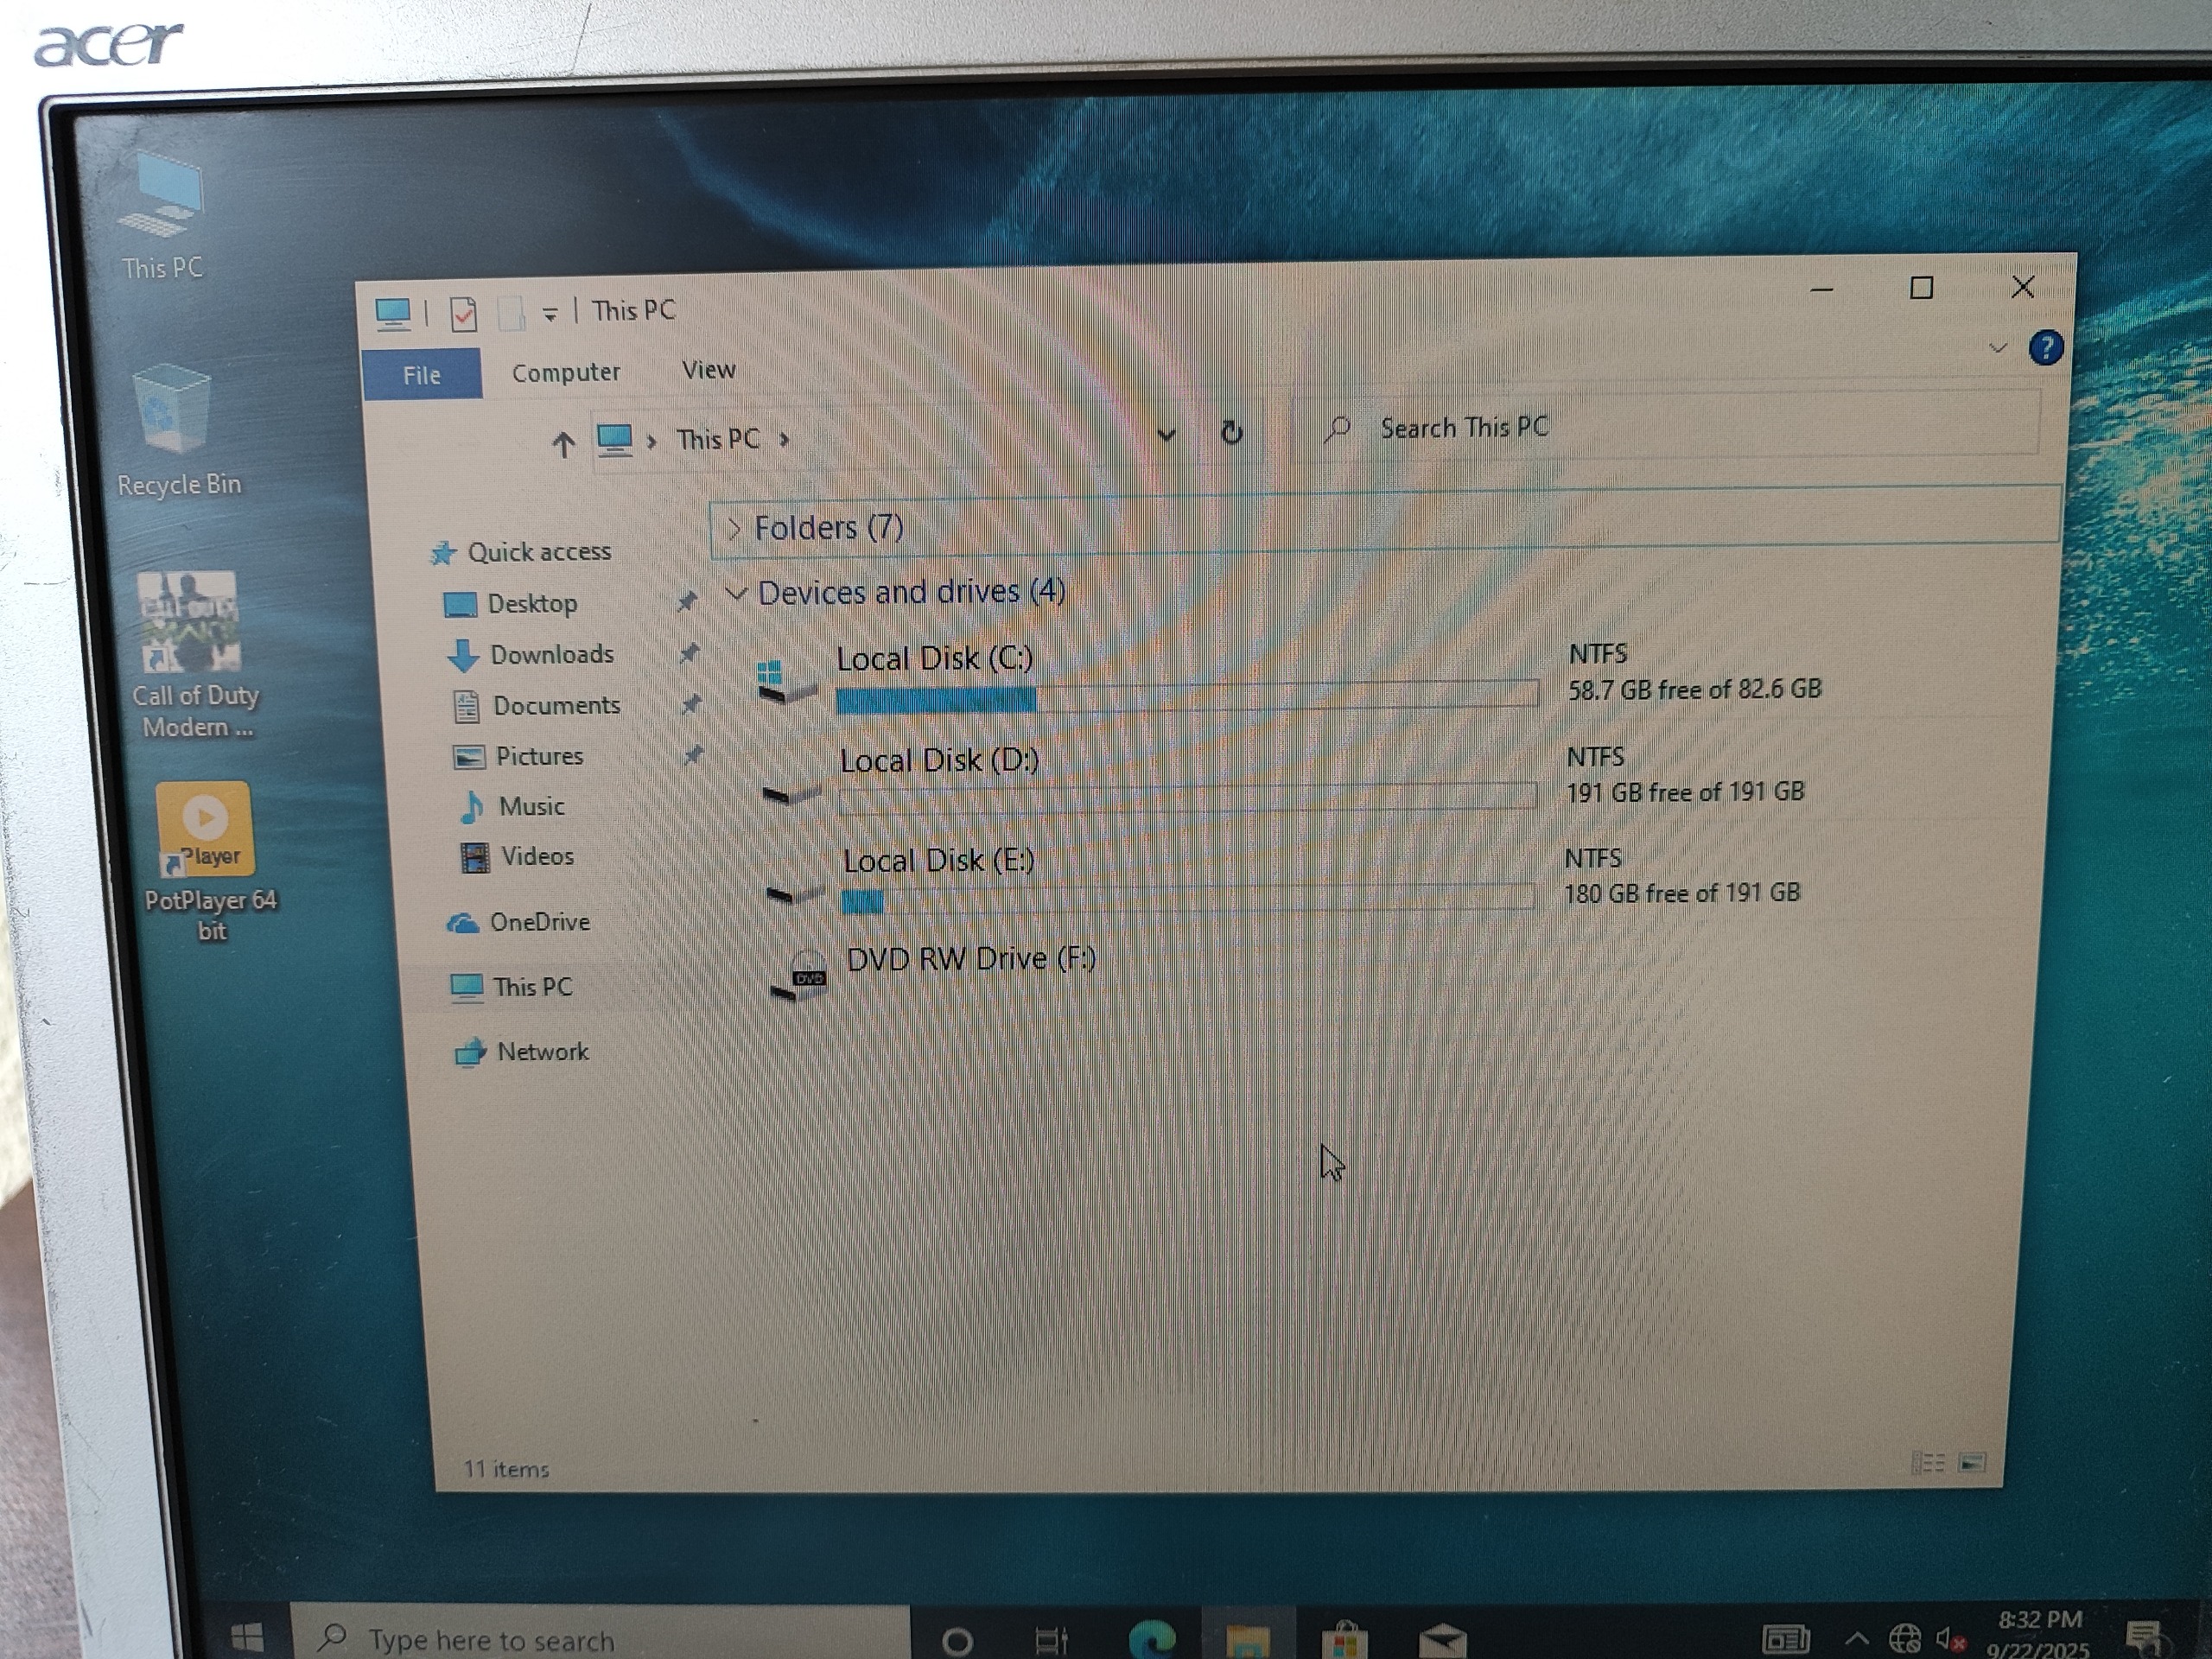The width and height of the screenshot is (2212, 1659).
Task: Click the pin icon next to Documents
Action: (x=691, y=704)
